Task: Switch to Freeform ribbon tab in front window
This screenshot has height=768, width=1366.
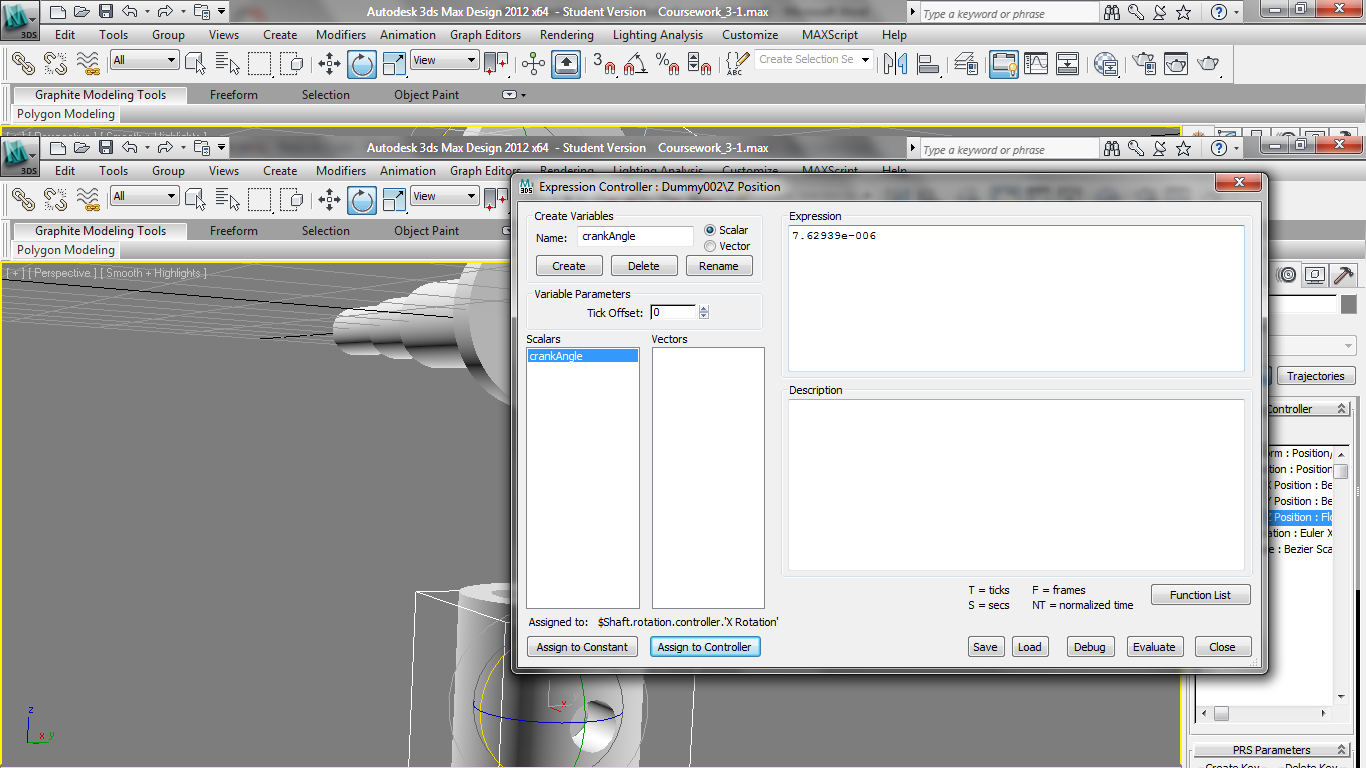Action: pyautogui.click(x=234, y=231)
